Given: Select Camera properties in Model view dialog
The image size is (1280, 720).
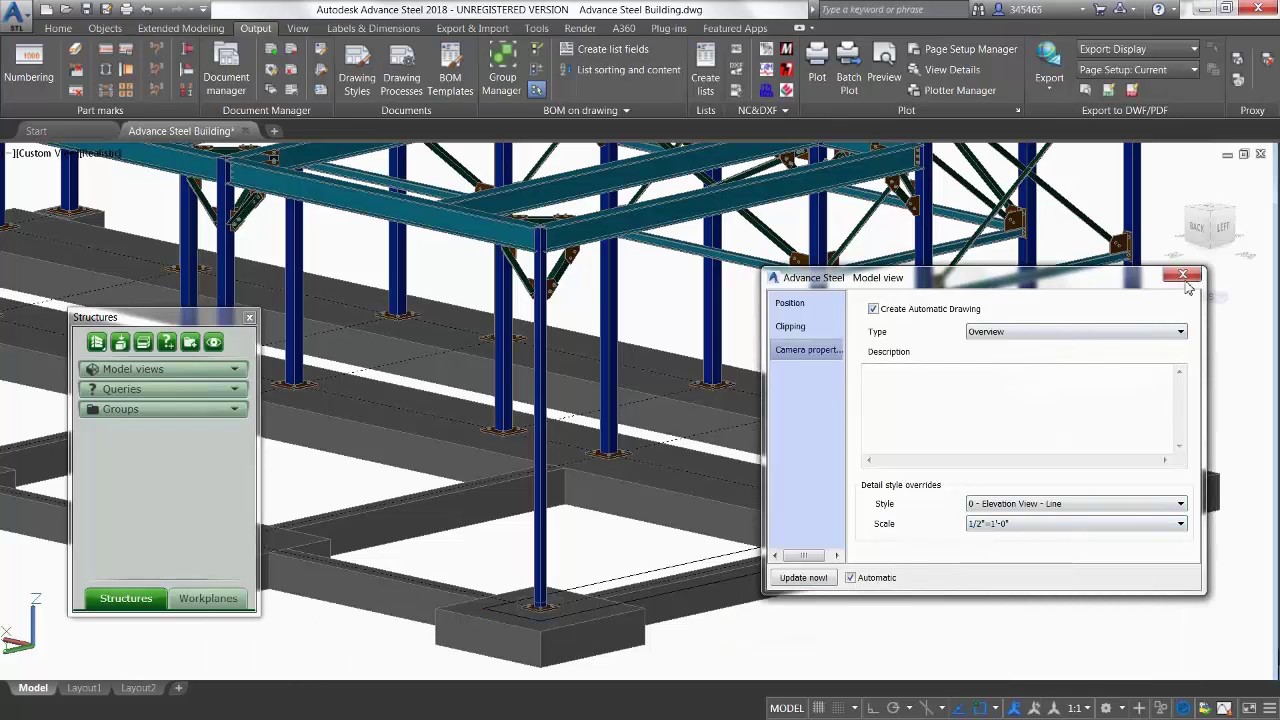Looking at the screenshot, I should (808, 350).
